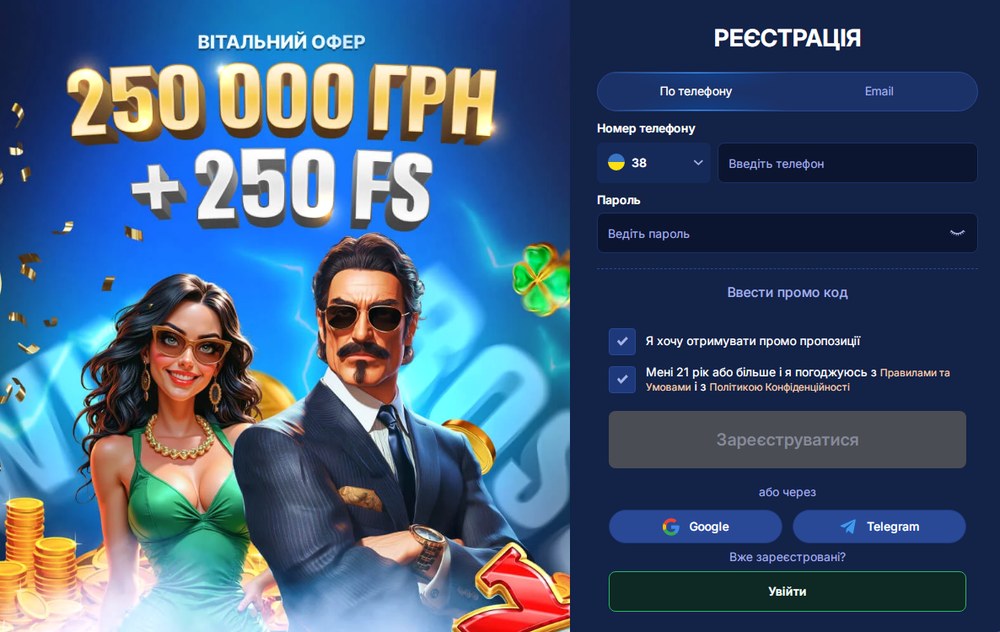Click the green clover icon

[x=542, y=279]
